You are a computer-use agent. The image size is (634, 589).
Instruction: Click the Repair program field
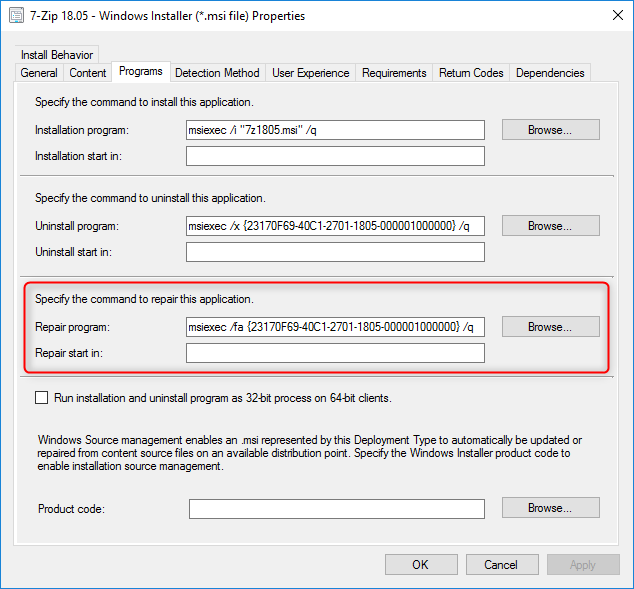coord(335,327)
